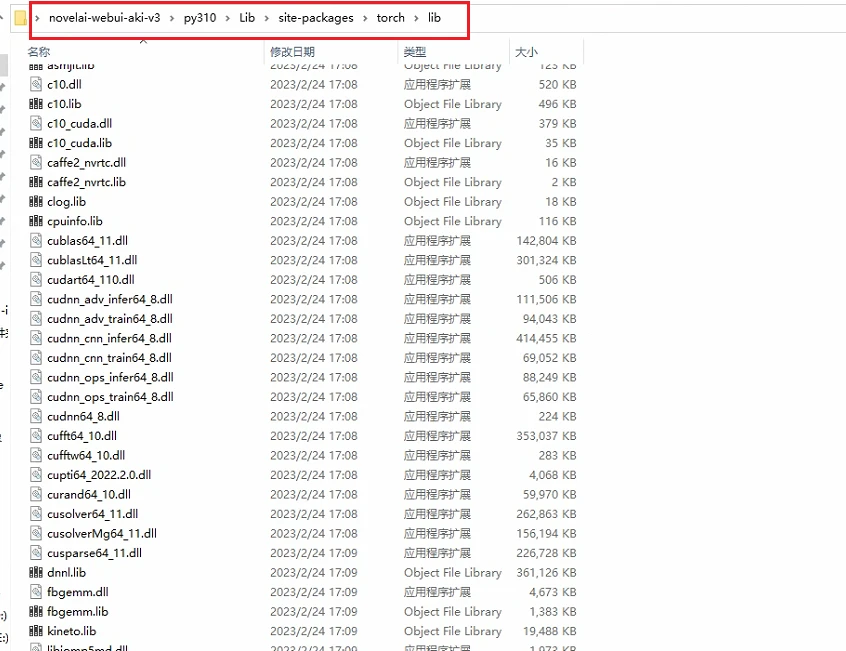Click 应用程序扩展 type of fbgemm.dll

(437, 592)
